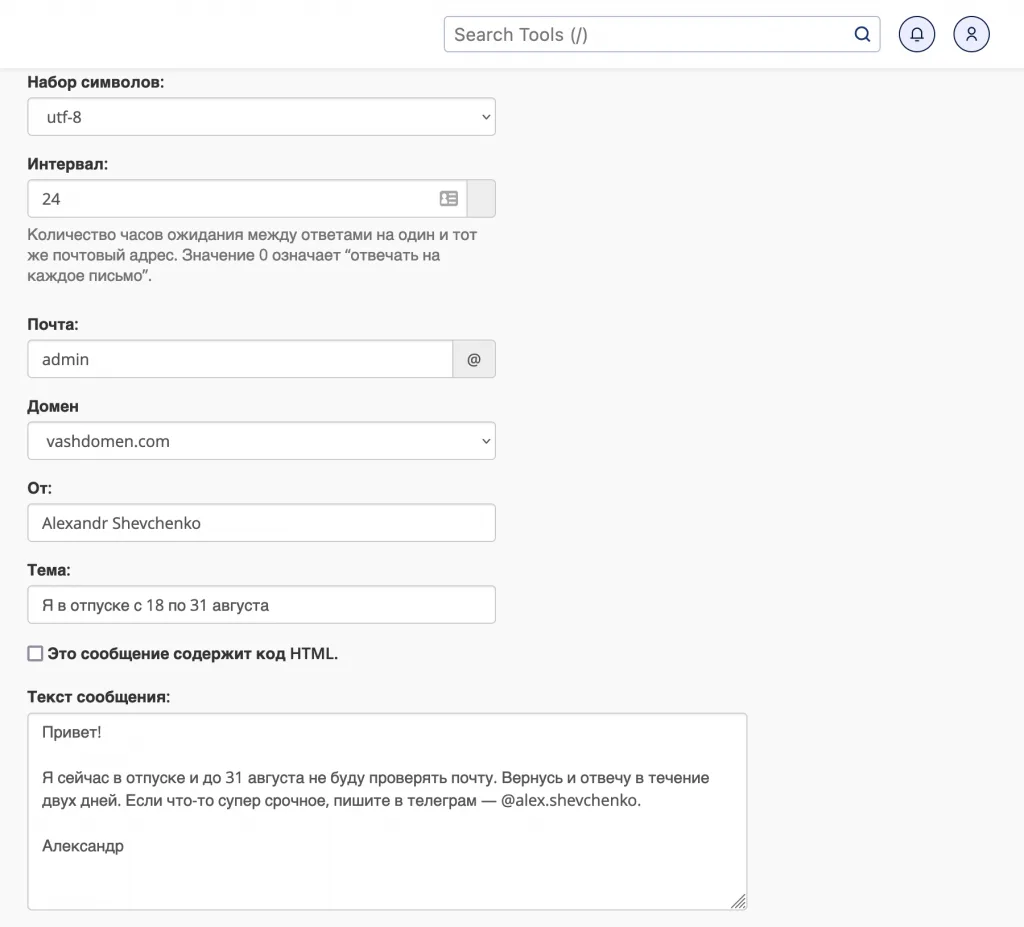Click '@alex.shevchenko' in the message text
Viewport: 1024px width, 927px height.
(569, 800)
